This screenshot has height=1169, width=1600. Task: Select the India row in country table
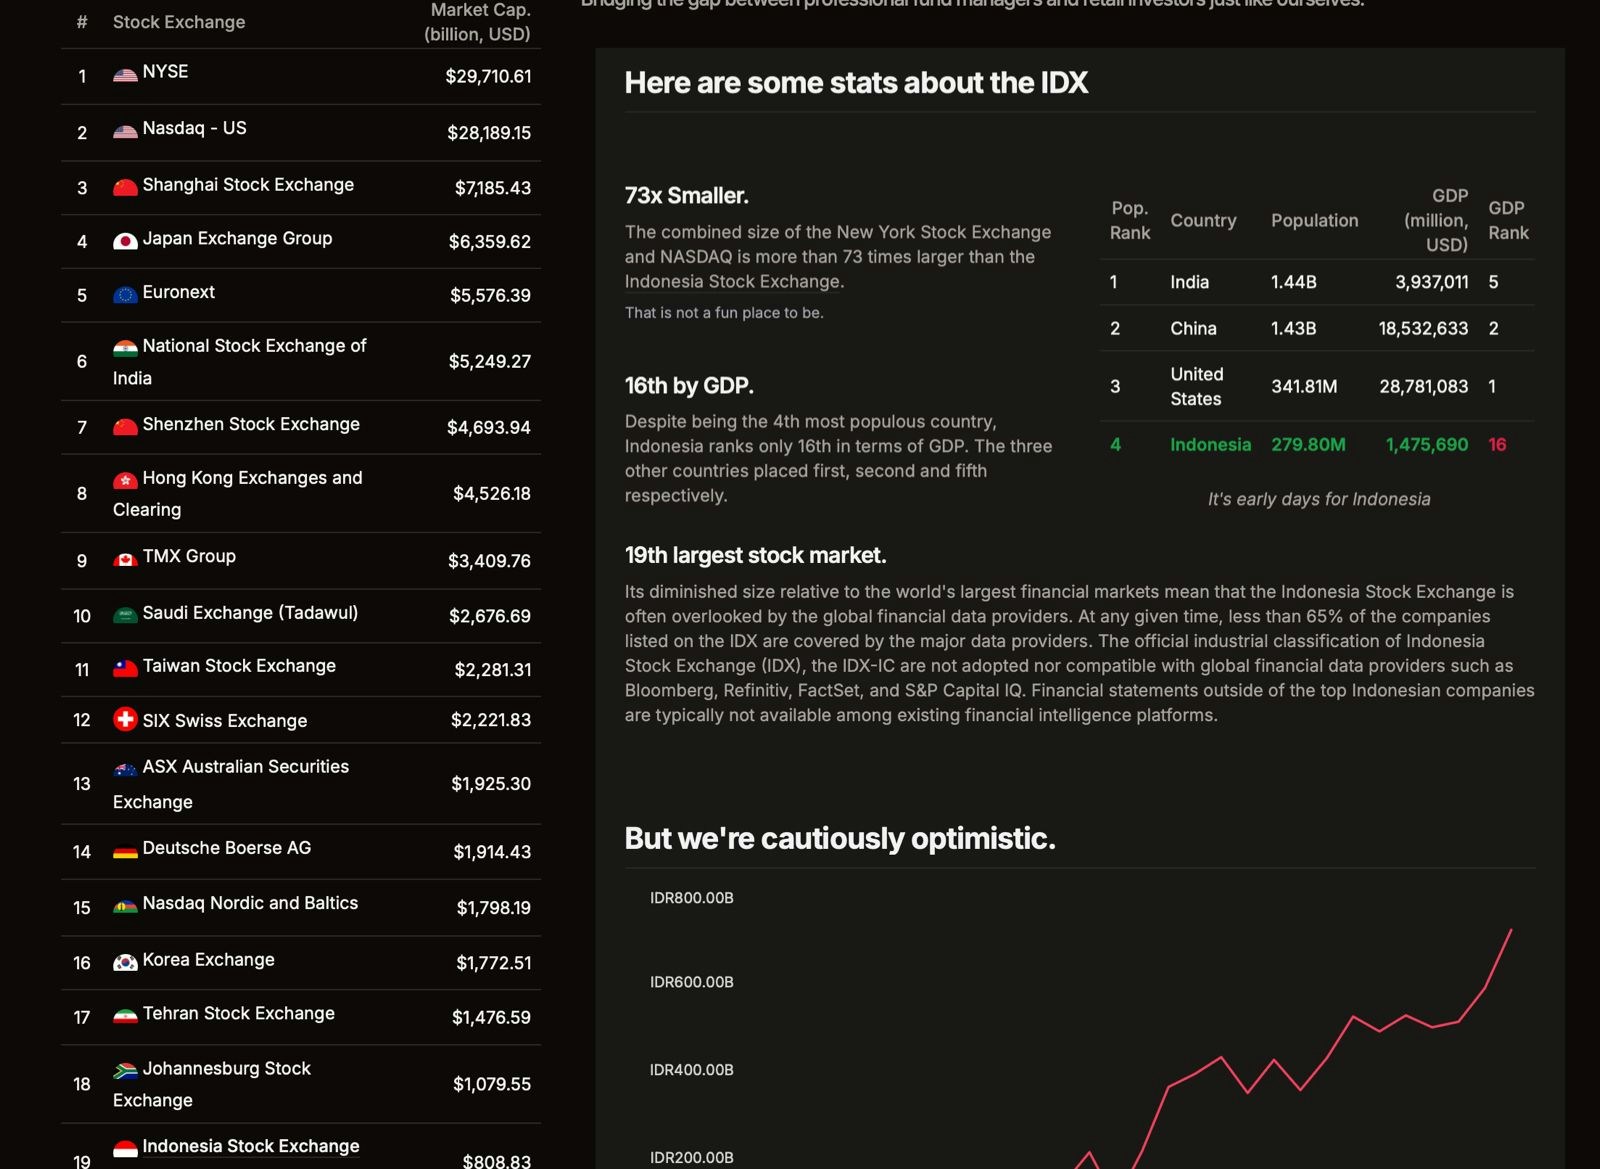(1317, 282)
